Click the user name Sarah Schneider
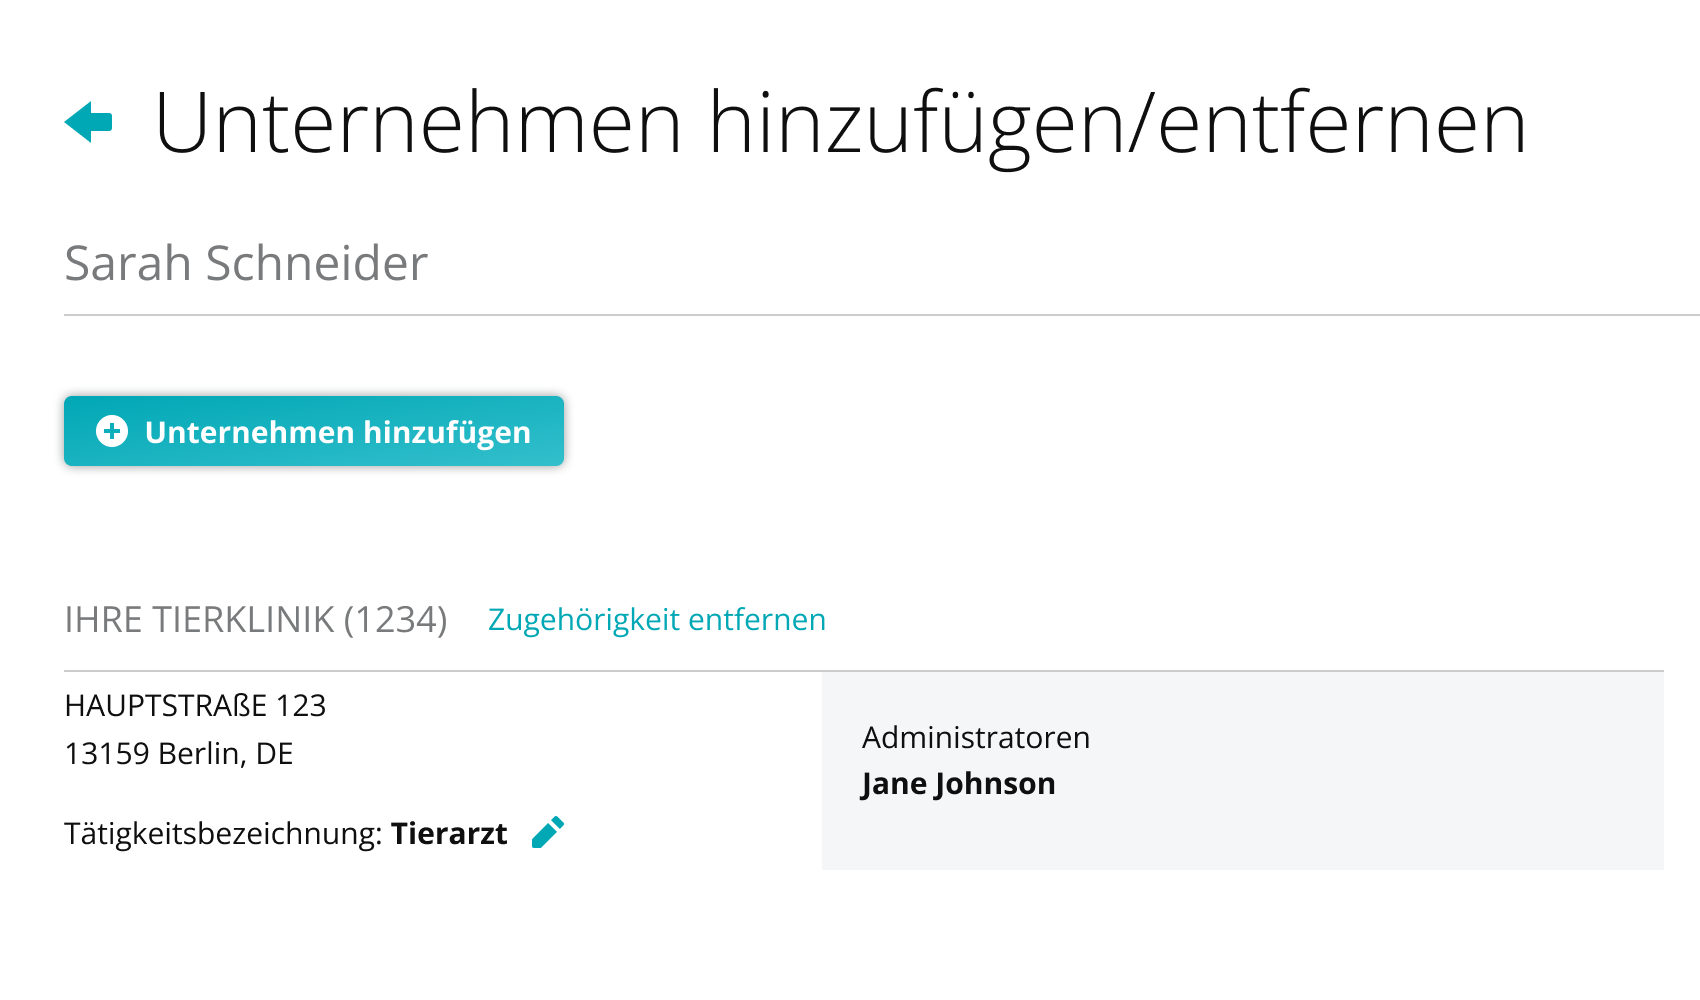Screen dimensions: 1700x1000 pos(246,263)
